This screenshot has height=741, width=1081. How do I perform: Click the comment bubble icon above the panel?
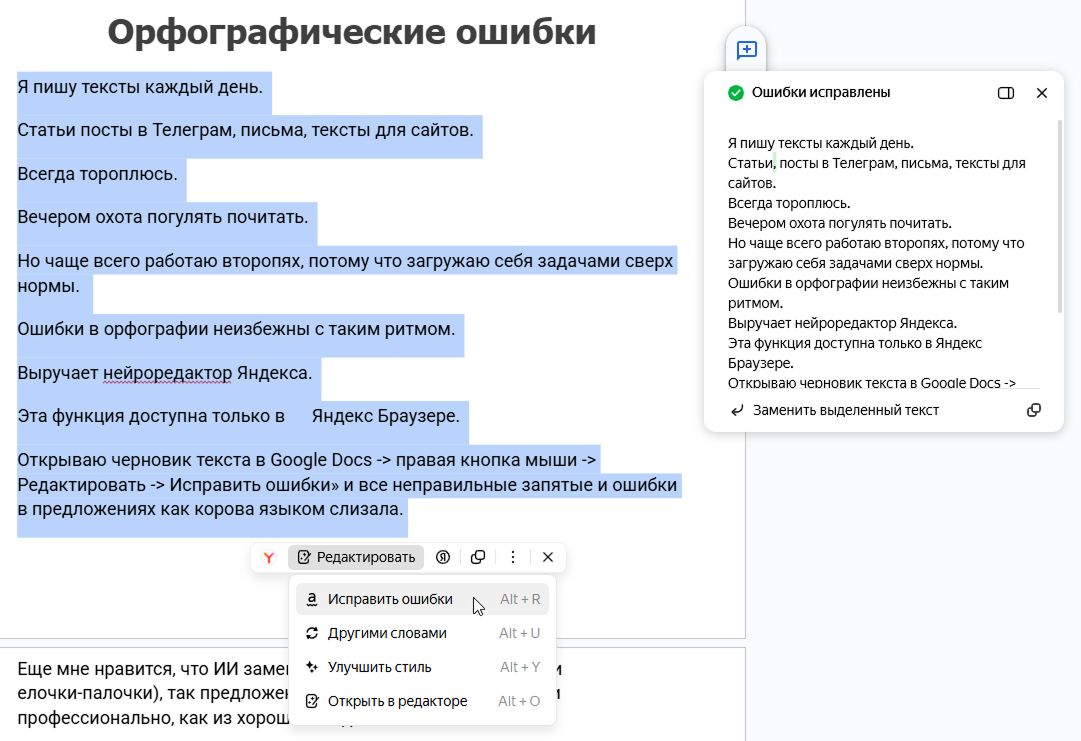(744, 49)
